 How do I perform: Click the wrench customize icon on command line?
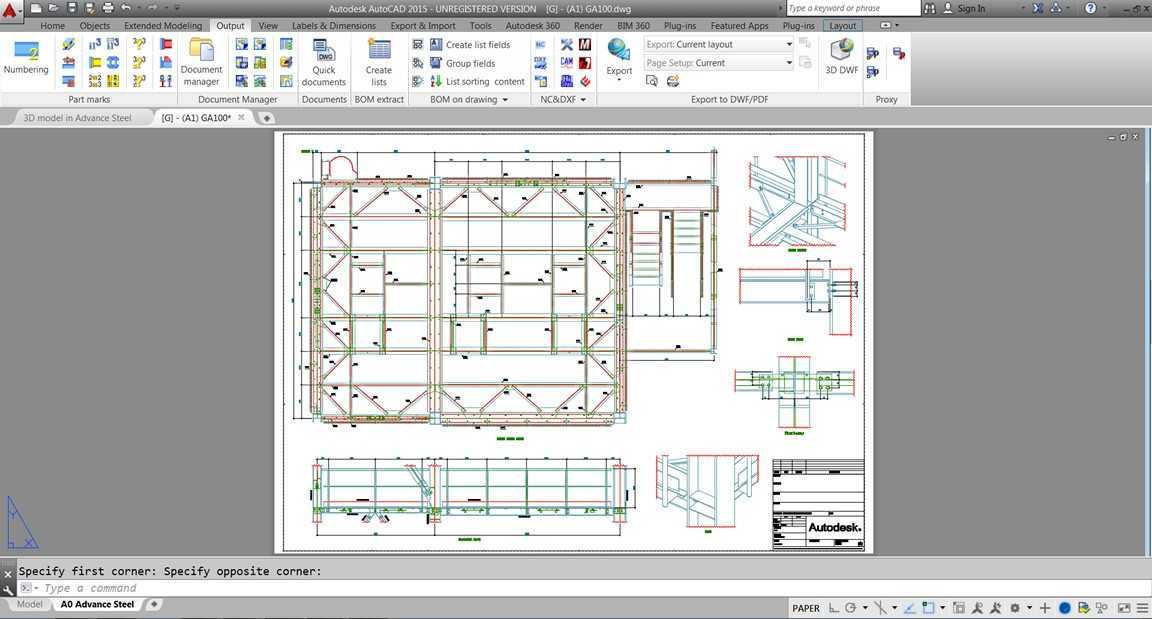pos(8,589)
